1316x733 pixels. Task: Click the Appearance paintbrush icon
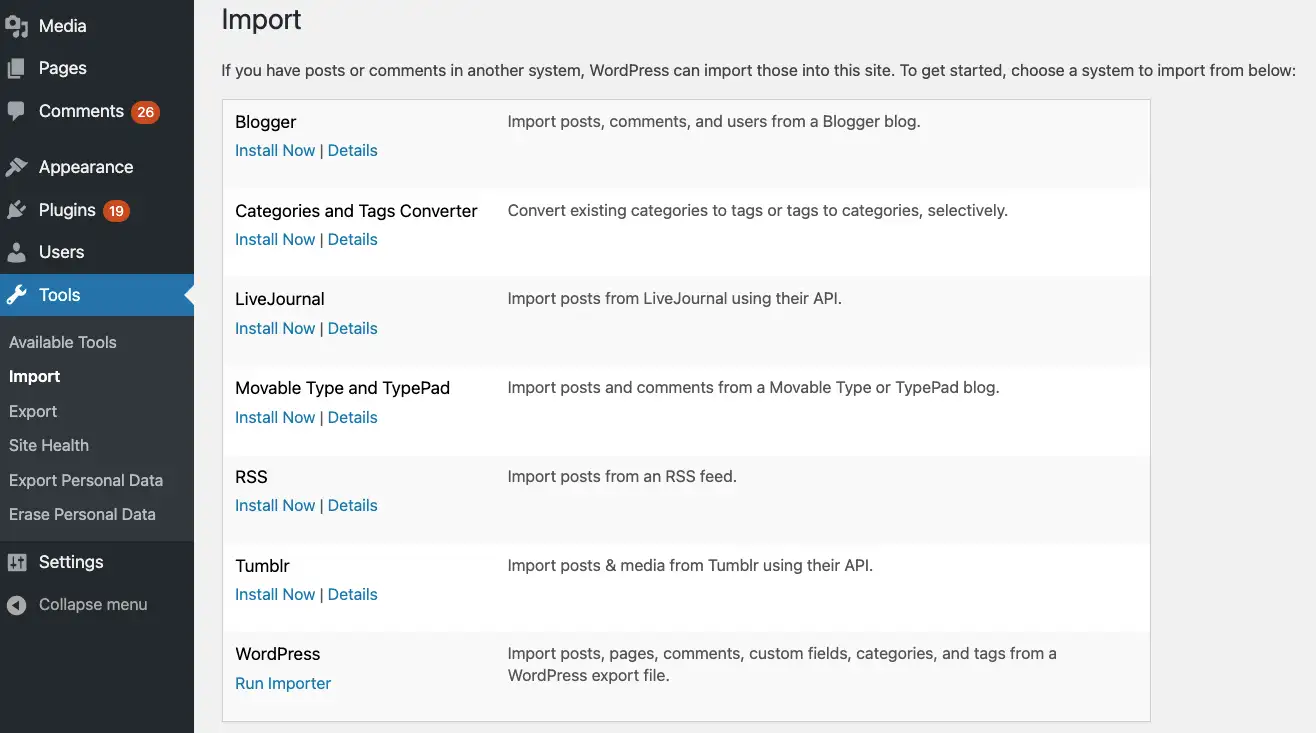click(16, 167)
